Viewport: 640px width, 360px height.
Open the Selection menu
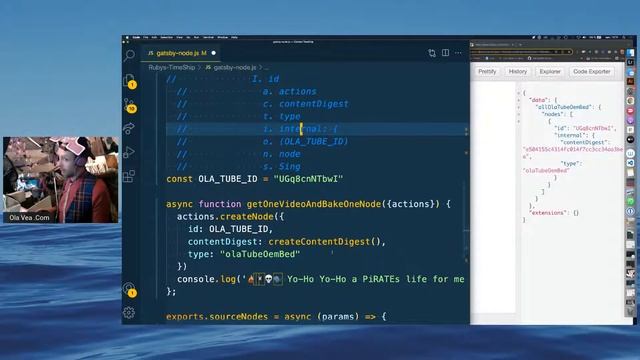pos(167,37)
